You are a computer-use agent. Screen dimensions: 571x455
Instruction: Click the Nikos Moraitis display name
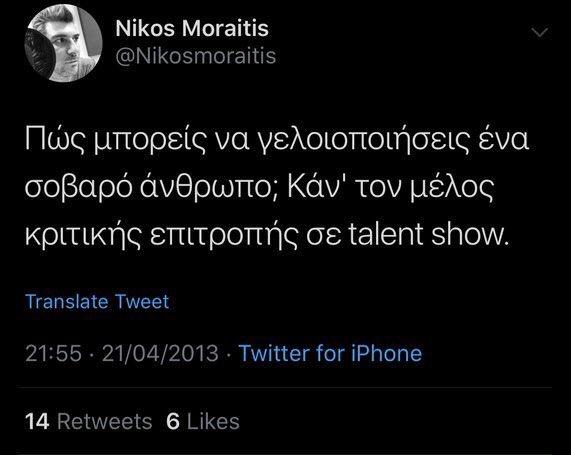192,28
